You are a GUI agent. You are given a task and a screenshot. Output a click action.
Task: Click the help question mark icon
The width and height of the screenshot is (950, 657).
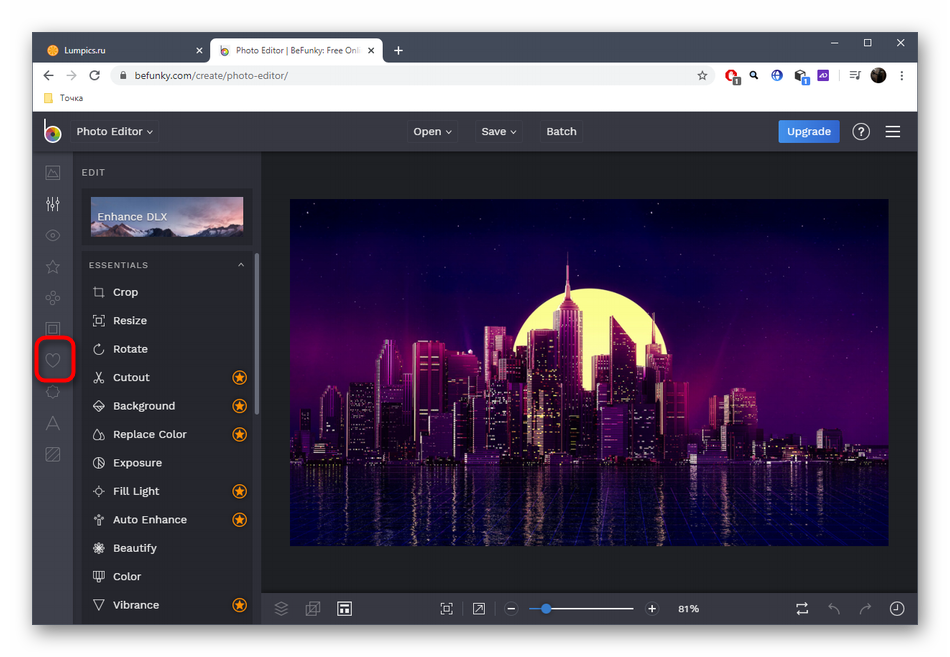tap(861, 131)
